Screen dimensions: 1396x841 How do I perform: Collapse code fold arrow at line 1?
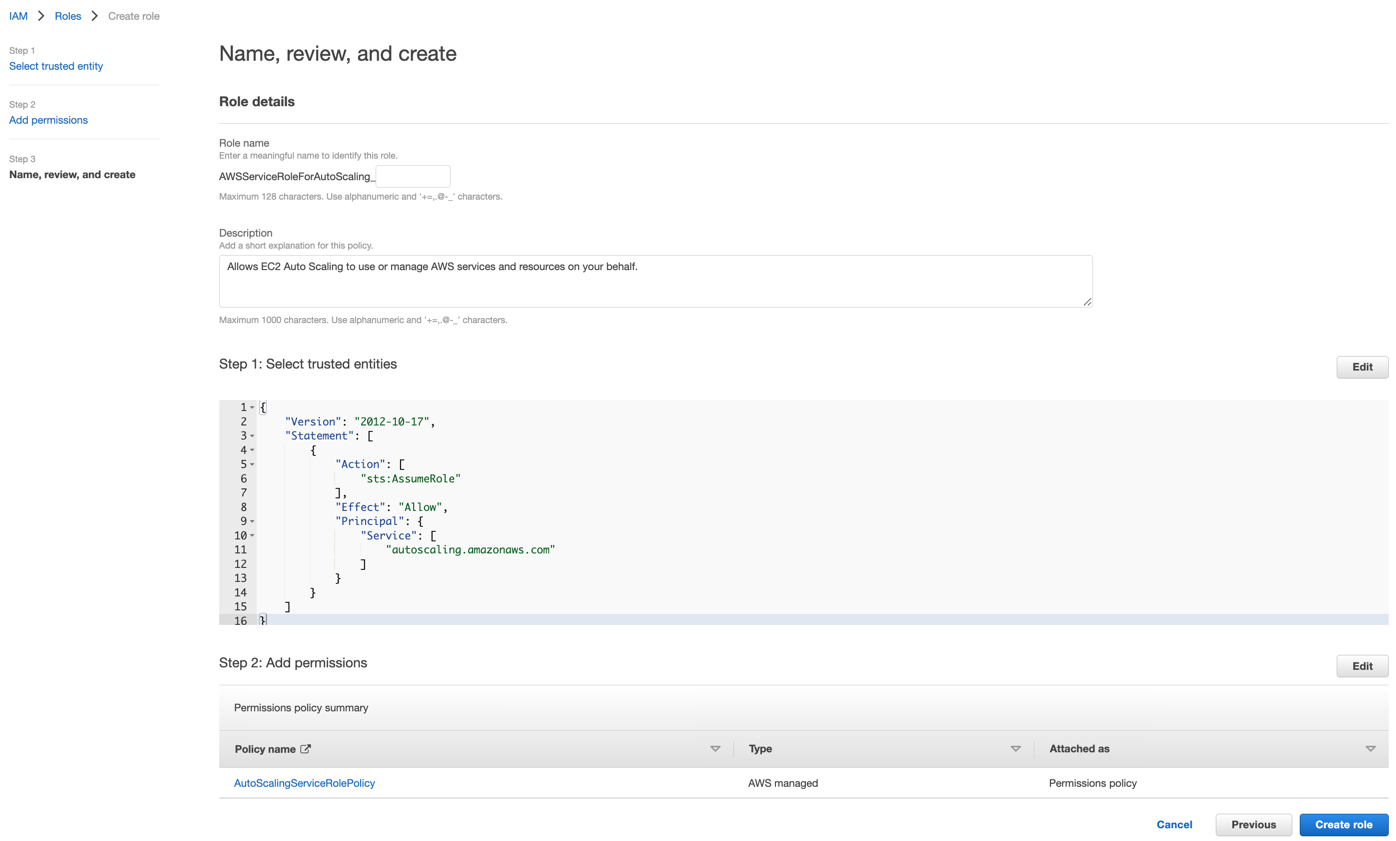point(252,408)
